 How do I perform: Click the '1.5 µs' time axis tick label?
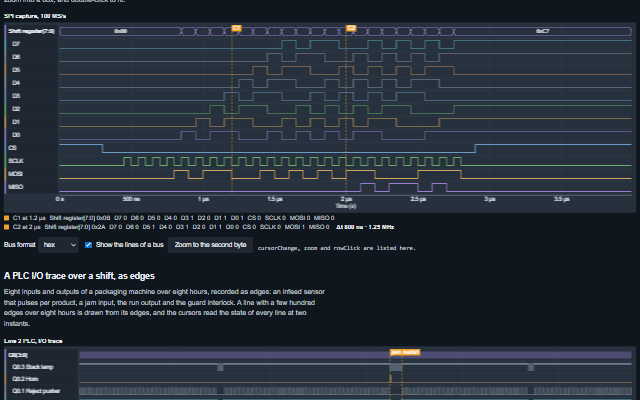pos(275,199)
